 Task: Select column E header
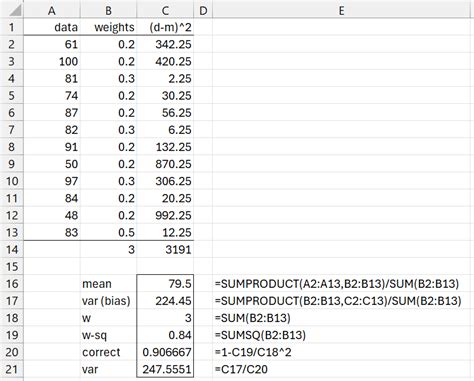(x=341, y=10)
